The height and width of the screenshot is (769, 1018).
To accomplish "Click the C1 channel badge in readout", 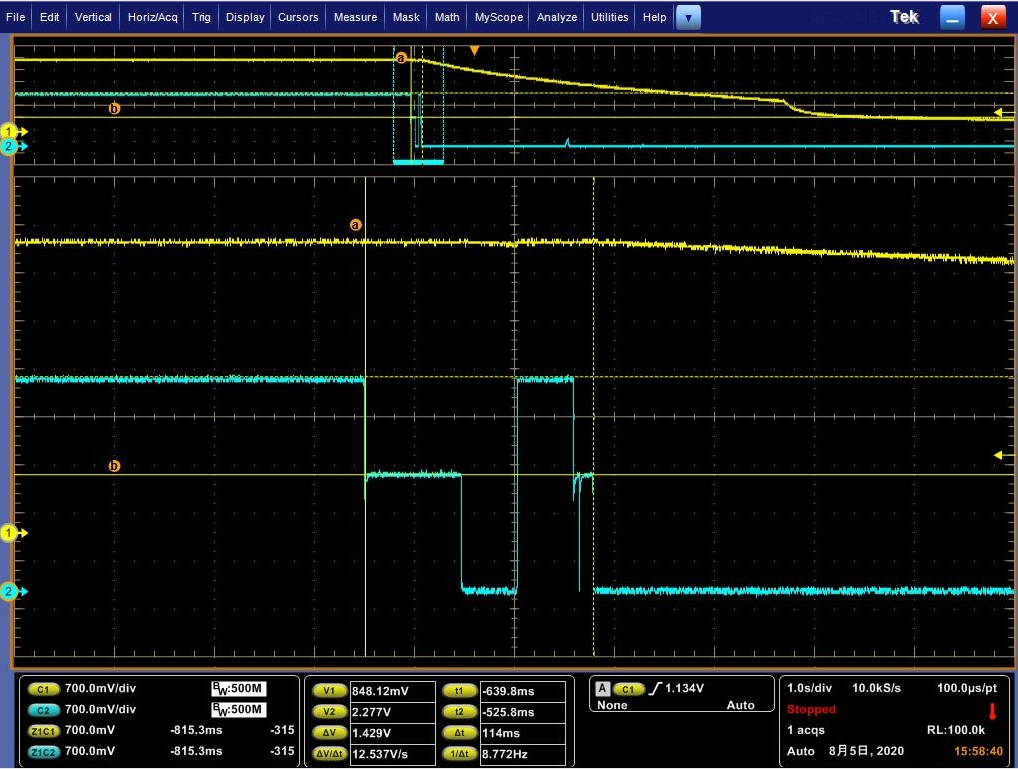I will coord(43,690).
